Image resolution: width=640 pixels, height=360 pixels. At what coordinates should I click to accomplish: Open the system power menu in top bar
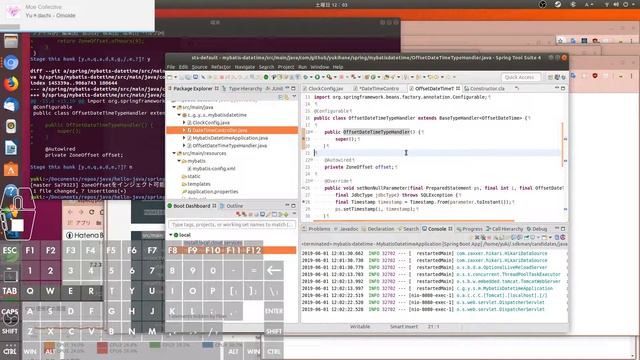(625, 4)
